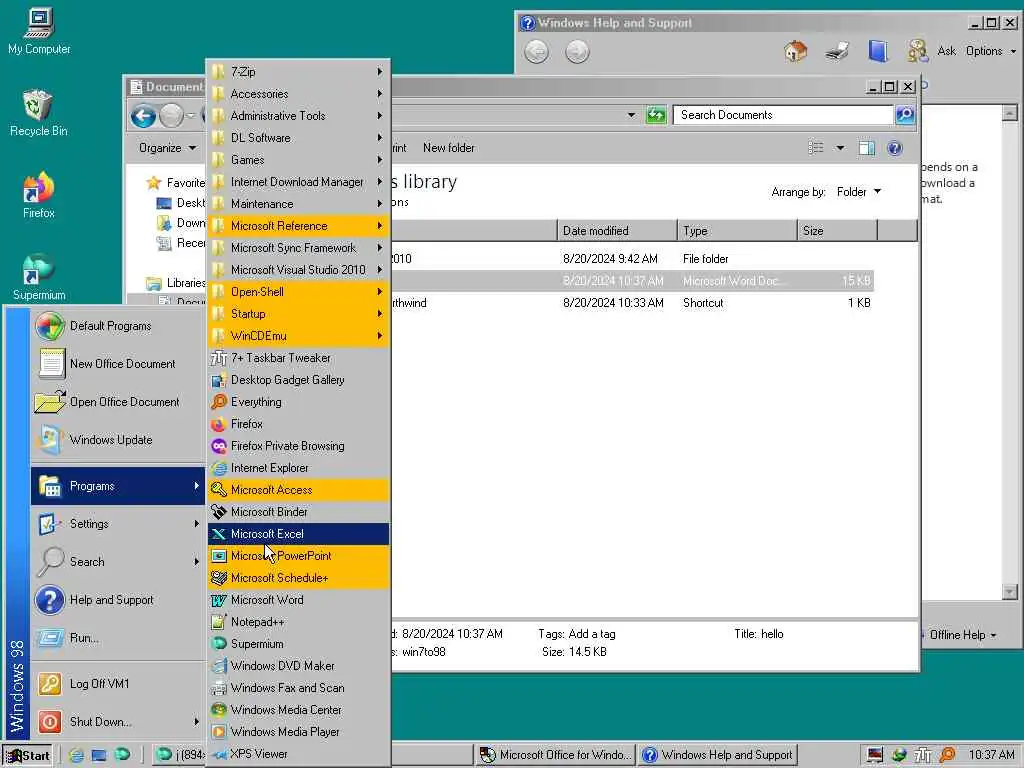Toggle the preview pane icon

(867, 148)
